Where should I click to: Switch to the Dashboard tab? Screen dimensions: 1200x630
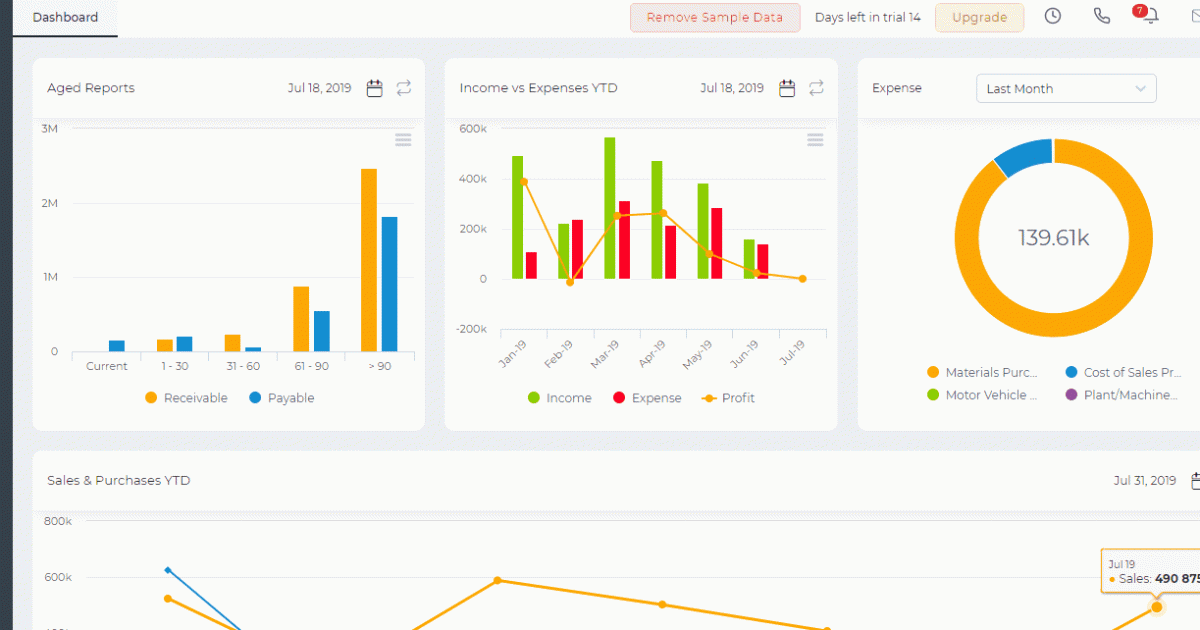(65, 18)
